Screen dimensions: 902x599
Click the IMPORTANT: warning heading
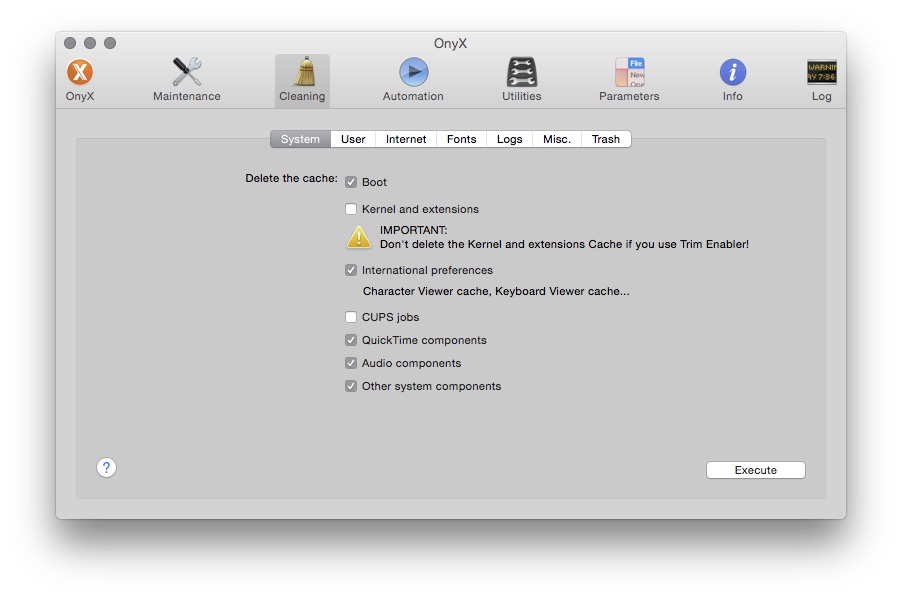414,230
